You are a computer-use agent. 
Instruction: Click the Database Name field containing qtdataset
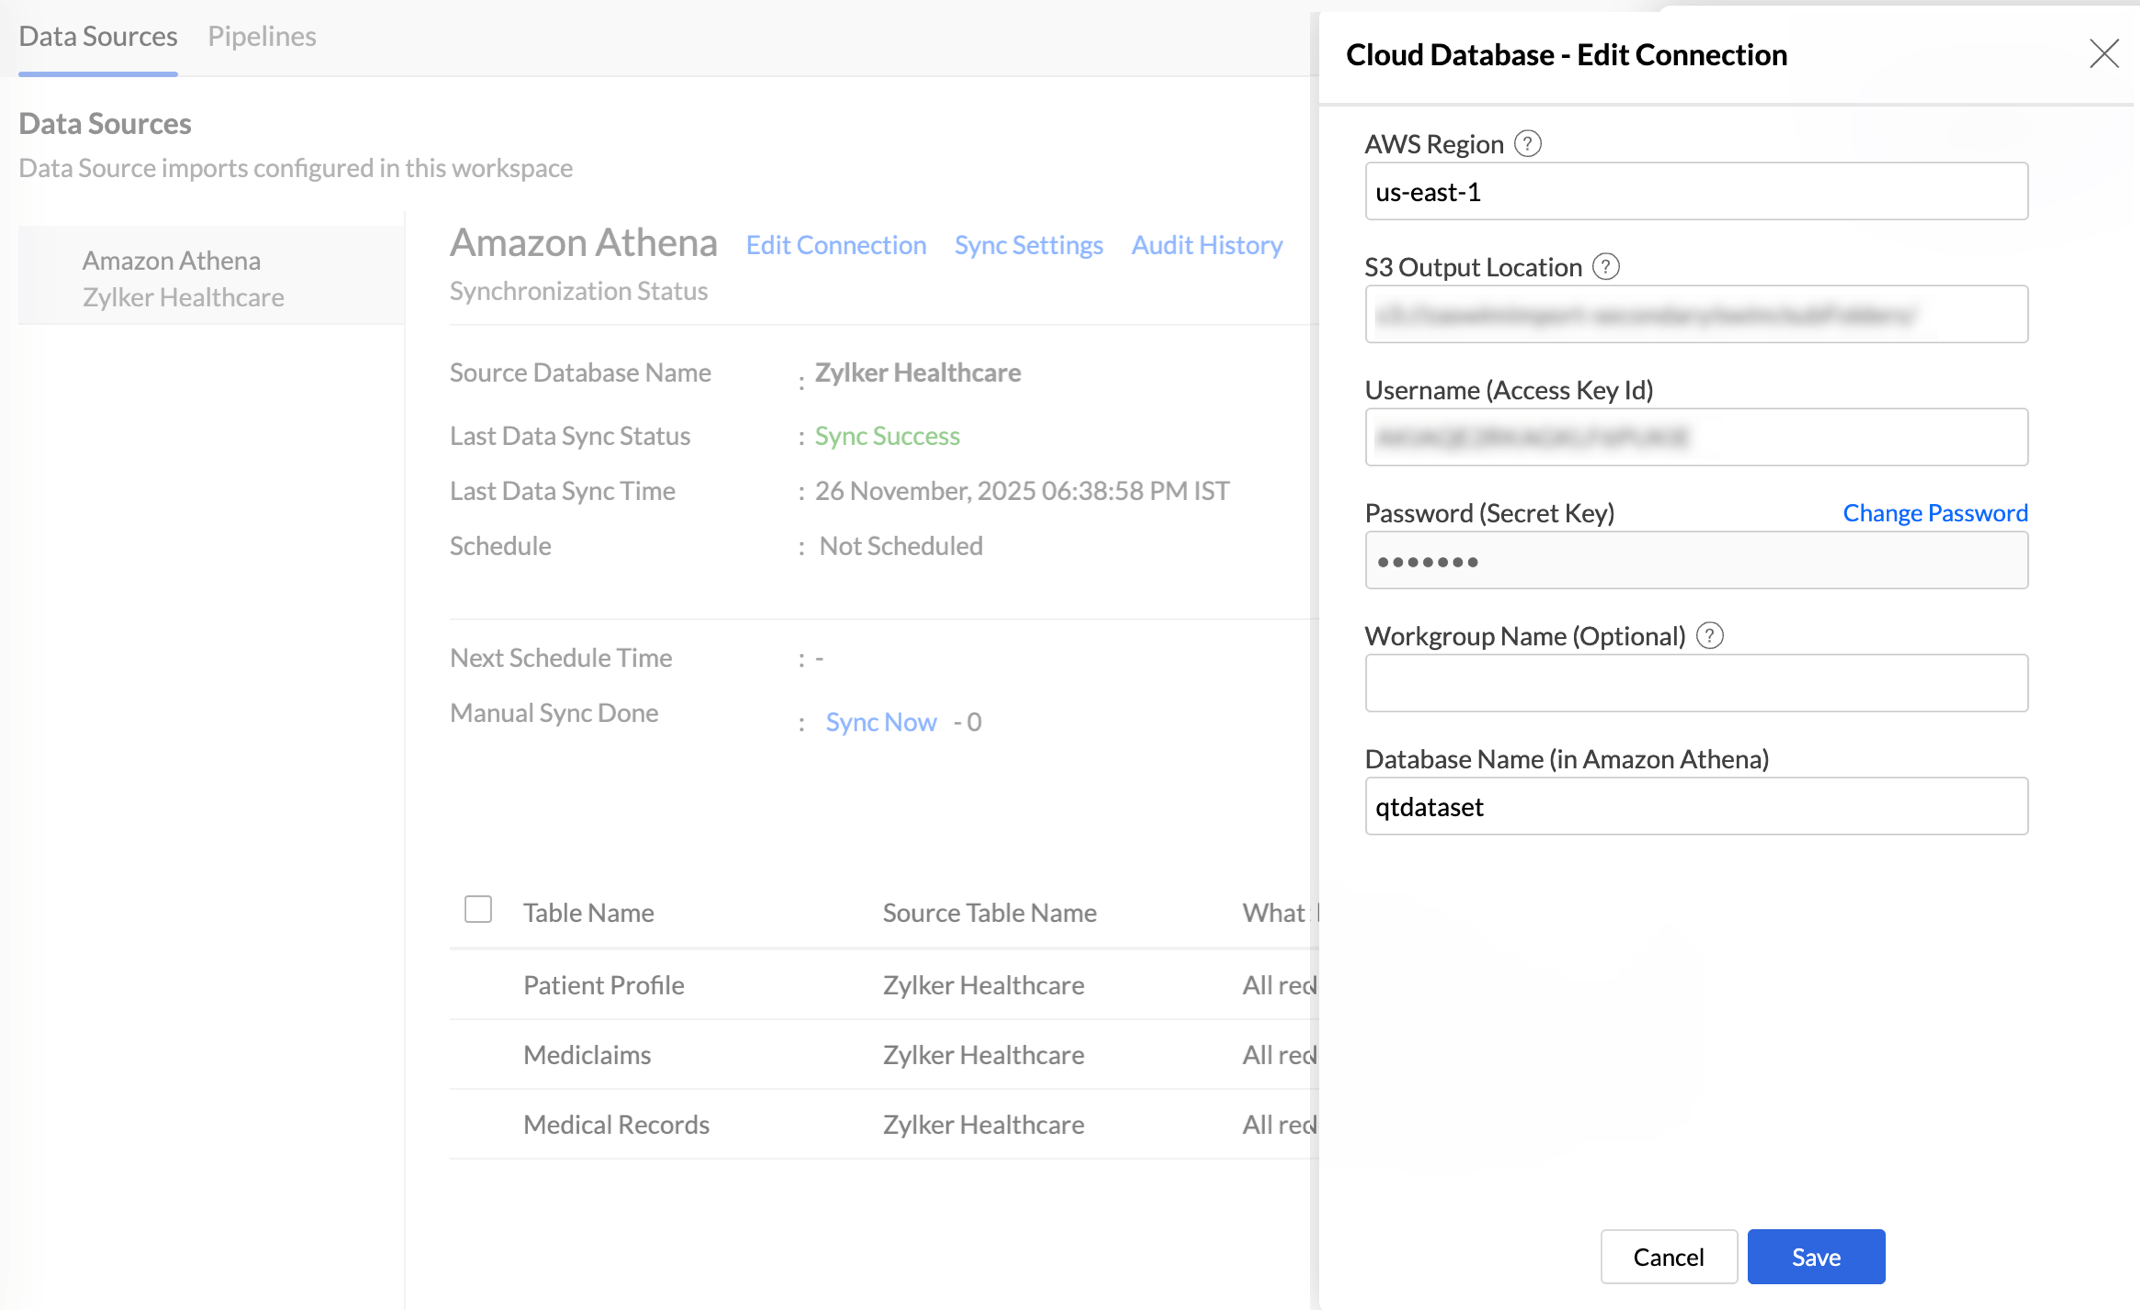tap(1695, 807)
